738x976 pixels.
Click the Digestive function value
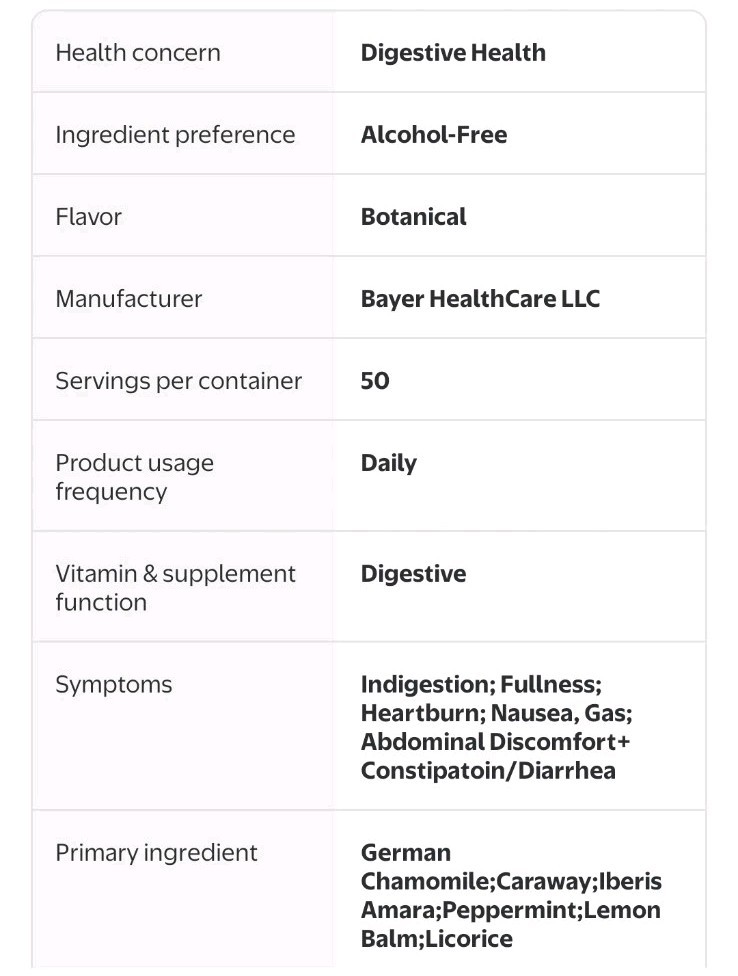click(x=413, y=574)
